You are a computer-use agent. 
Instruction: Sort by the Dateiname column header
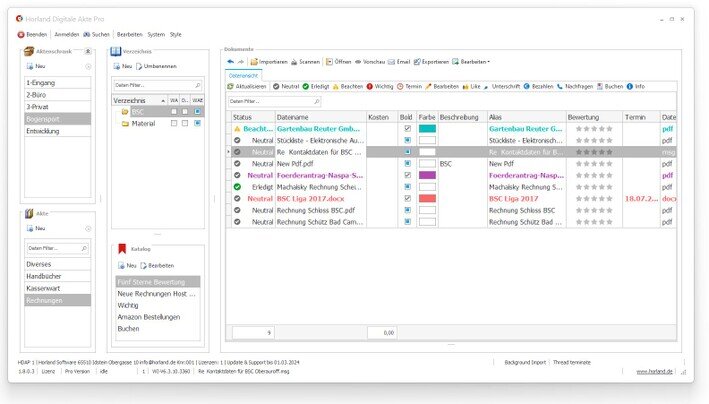(320, 117)
